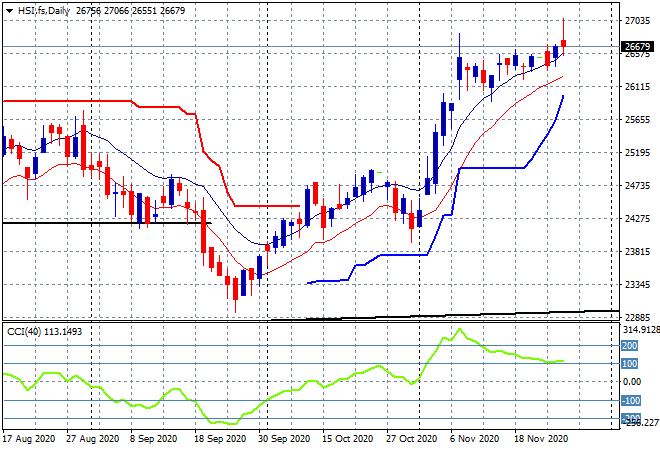660x450 pixels.
Task: Open the chart menu triangle beside HSI,fs,Daily
Action: click(x=9, y=11)
